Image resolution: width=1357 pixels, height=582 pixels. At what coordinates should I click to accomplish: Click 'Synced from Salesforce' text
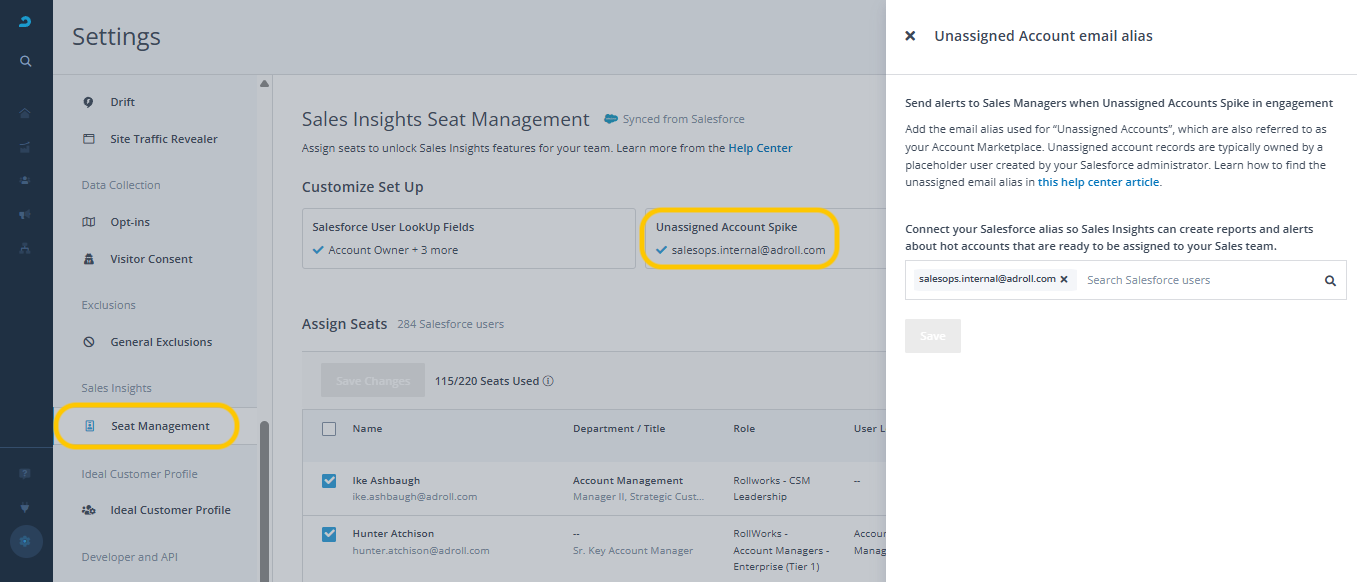[683, 119]
